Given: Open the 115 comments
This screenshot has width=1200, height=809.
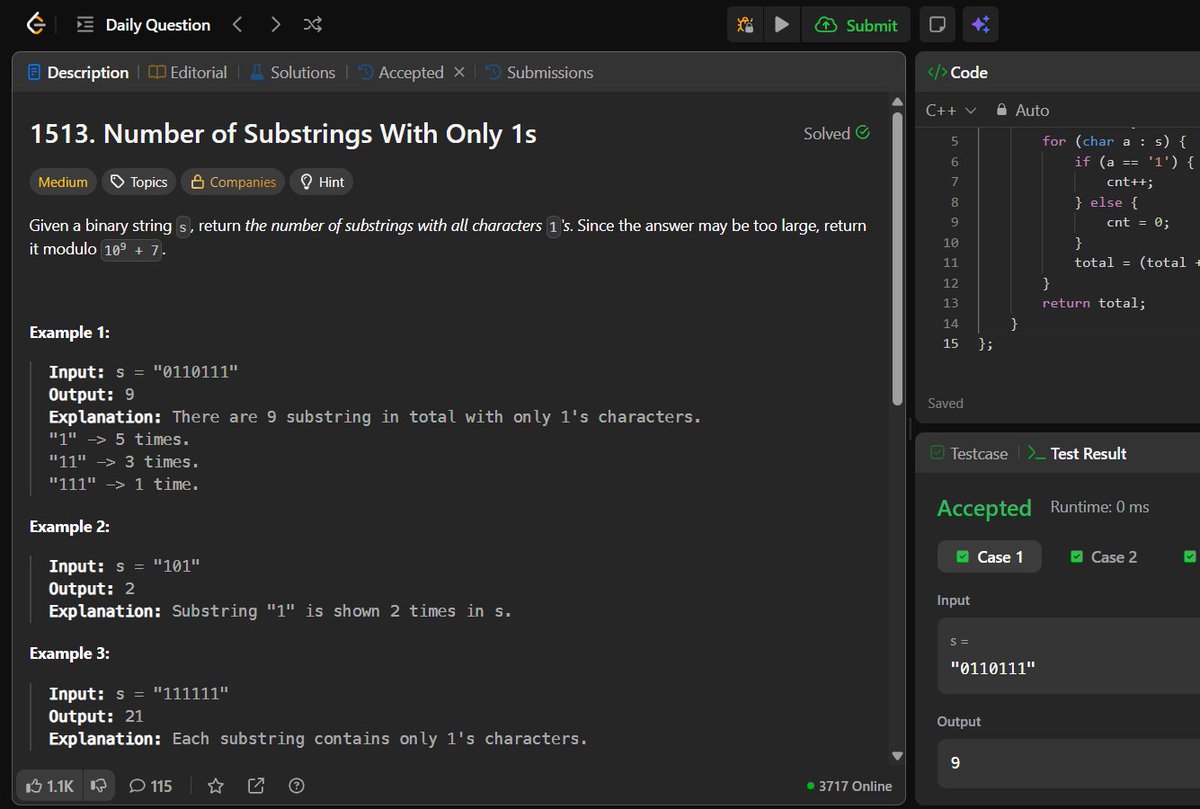Looking at the screenshot, I should (x=151, y=786).
